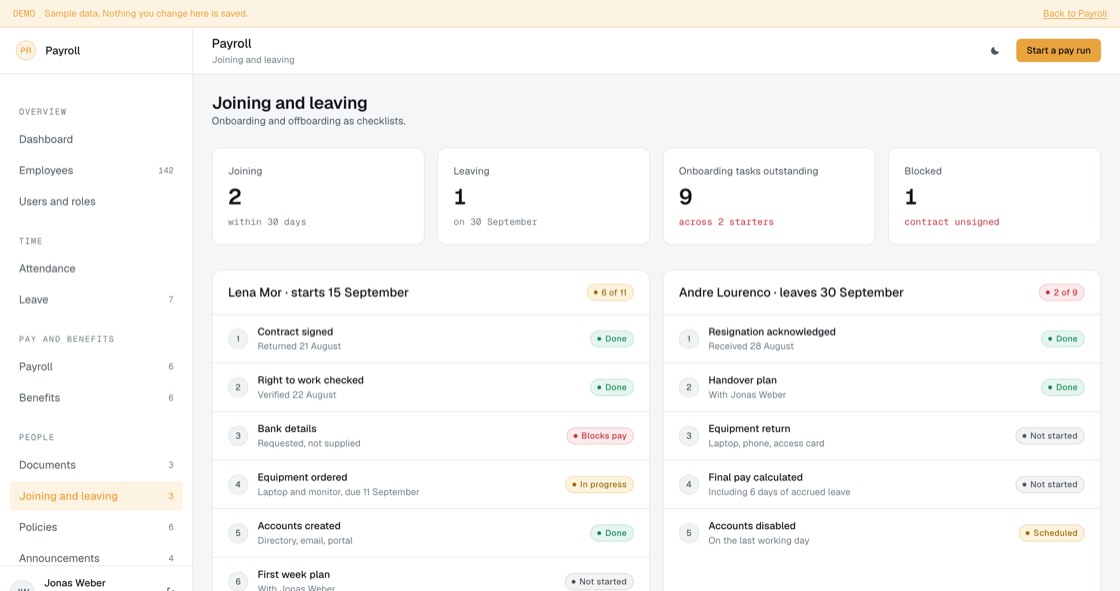
Task: Open Payroll under Pay and Benefits
Action: click(x=96, y=367)
